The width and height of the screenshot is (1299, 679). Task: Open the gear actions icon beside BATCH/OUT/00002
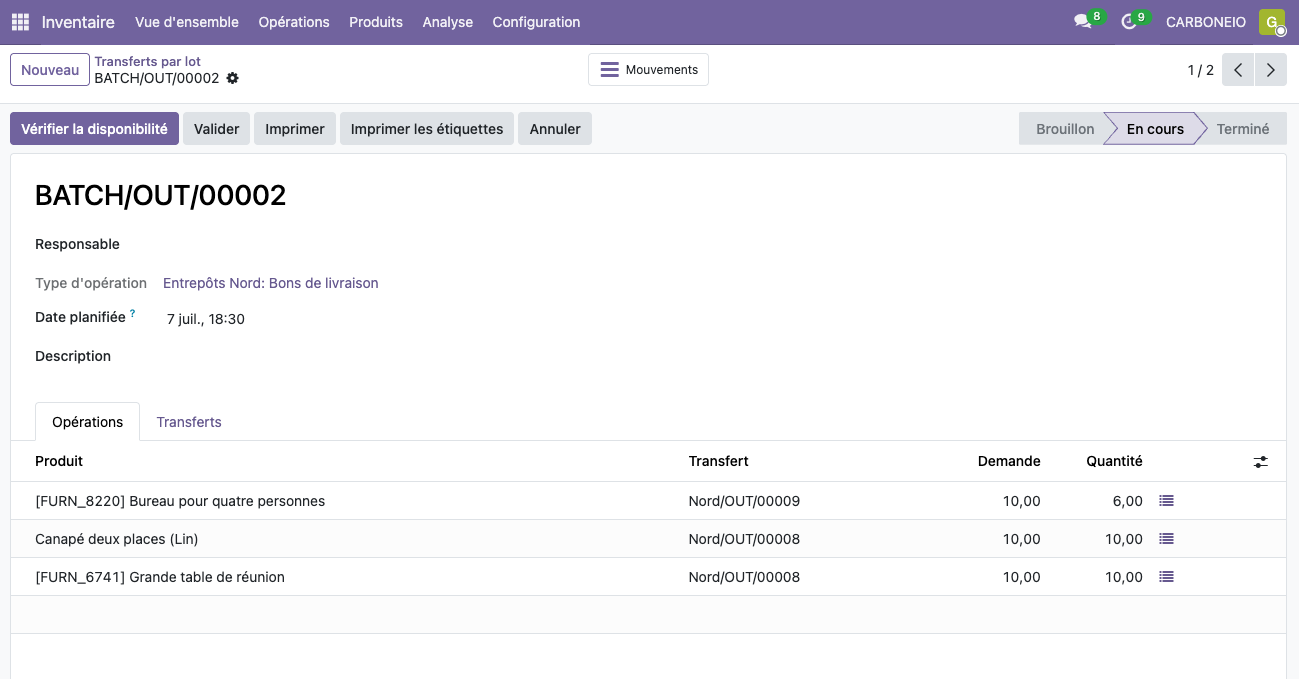point(233,78)
